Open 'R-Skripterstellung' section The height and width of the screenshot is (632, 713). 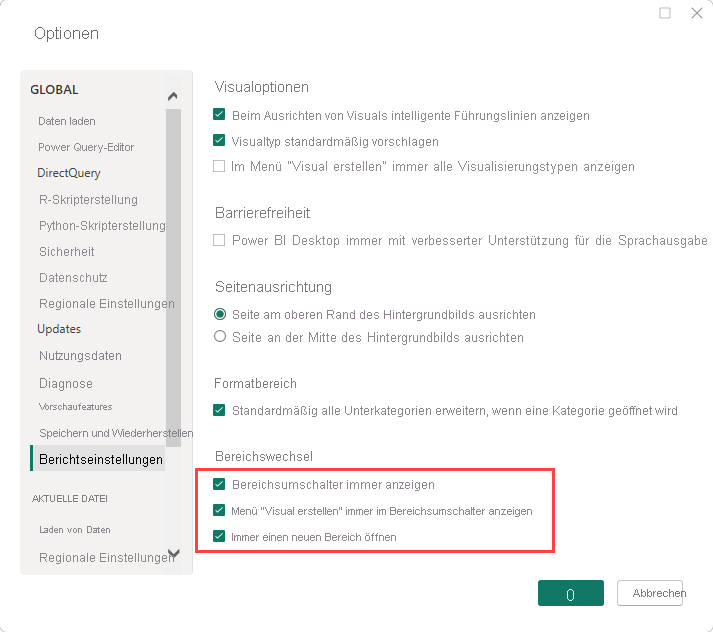pos(88,200)
